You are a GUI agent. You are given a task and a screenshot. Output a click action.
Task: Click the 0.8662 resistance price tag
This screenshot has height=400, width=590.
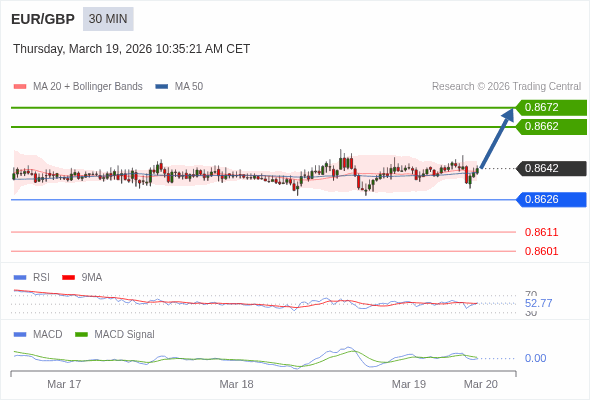[x=551, y=127]
